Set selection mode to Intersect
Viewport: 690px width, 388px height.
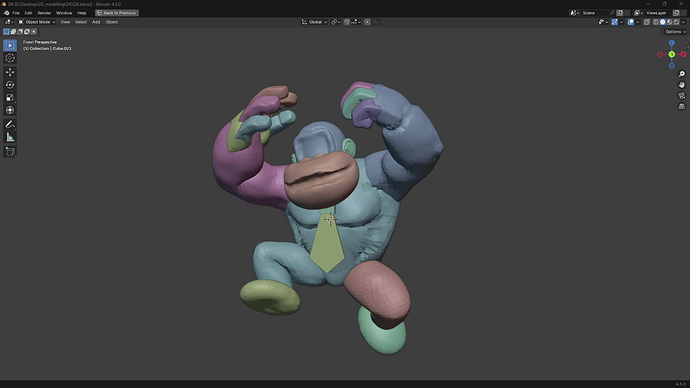point(34,32)
